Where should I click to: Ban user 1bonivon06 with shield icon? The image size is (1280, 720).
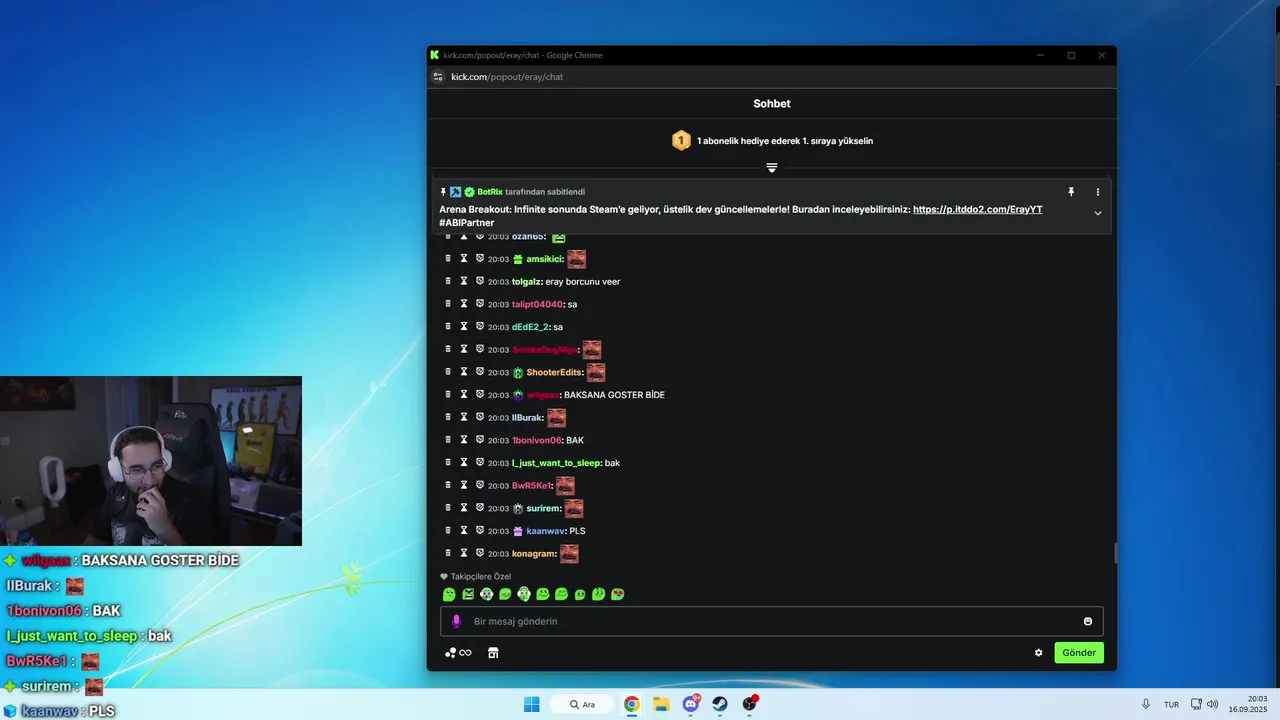[x=480, y=439]
